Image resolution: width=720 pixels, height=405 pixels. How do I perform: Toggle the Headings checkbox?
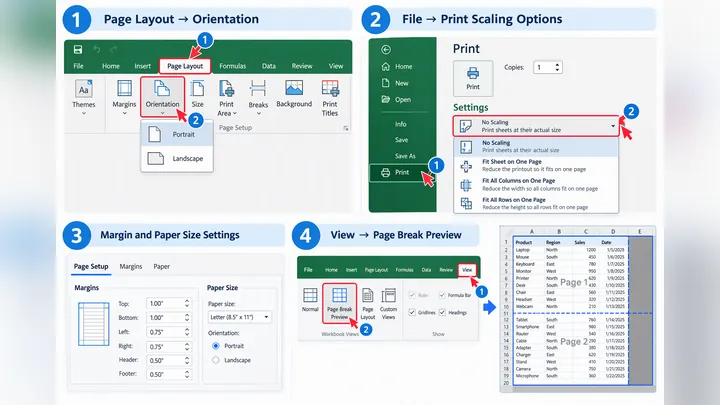coord(442,312)
